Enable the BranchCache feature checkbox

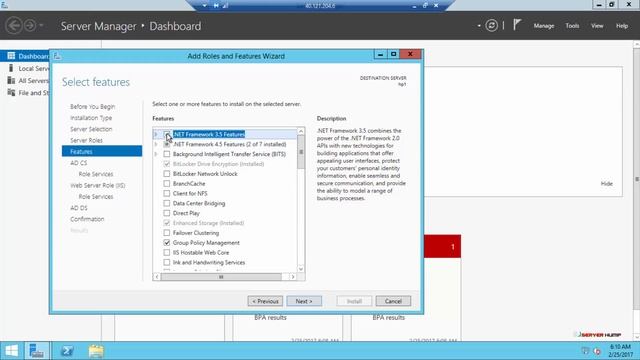click(167, 183)
